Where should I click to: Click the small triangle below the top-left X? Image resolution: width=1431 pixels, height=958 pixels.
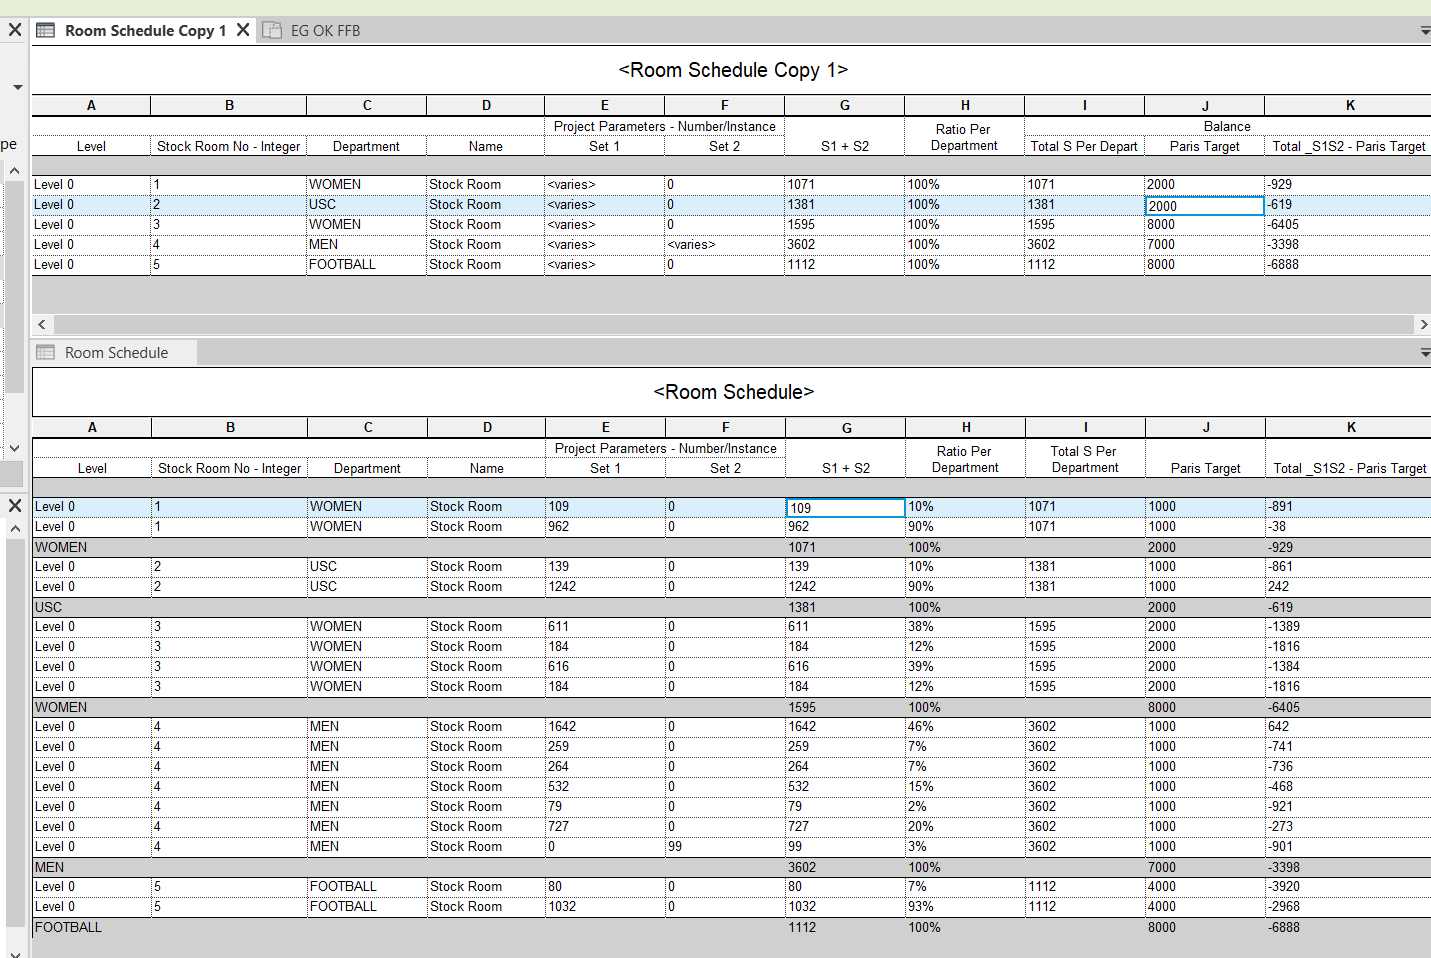point(16,86)
